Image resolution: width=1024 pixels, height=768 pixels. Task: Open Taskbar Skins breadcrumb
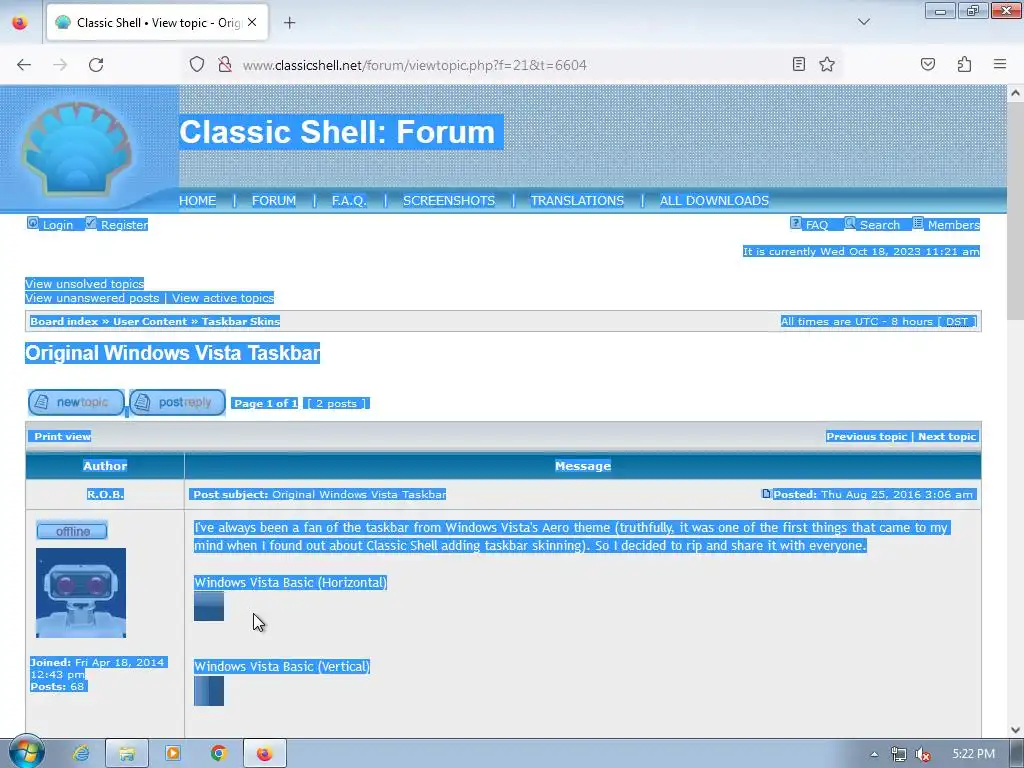tap(240, 321)
